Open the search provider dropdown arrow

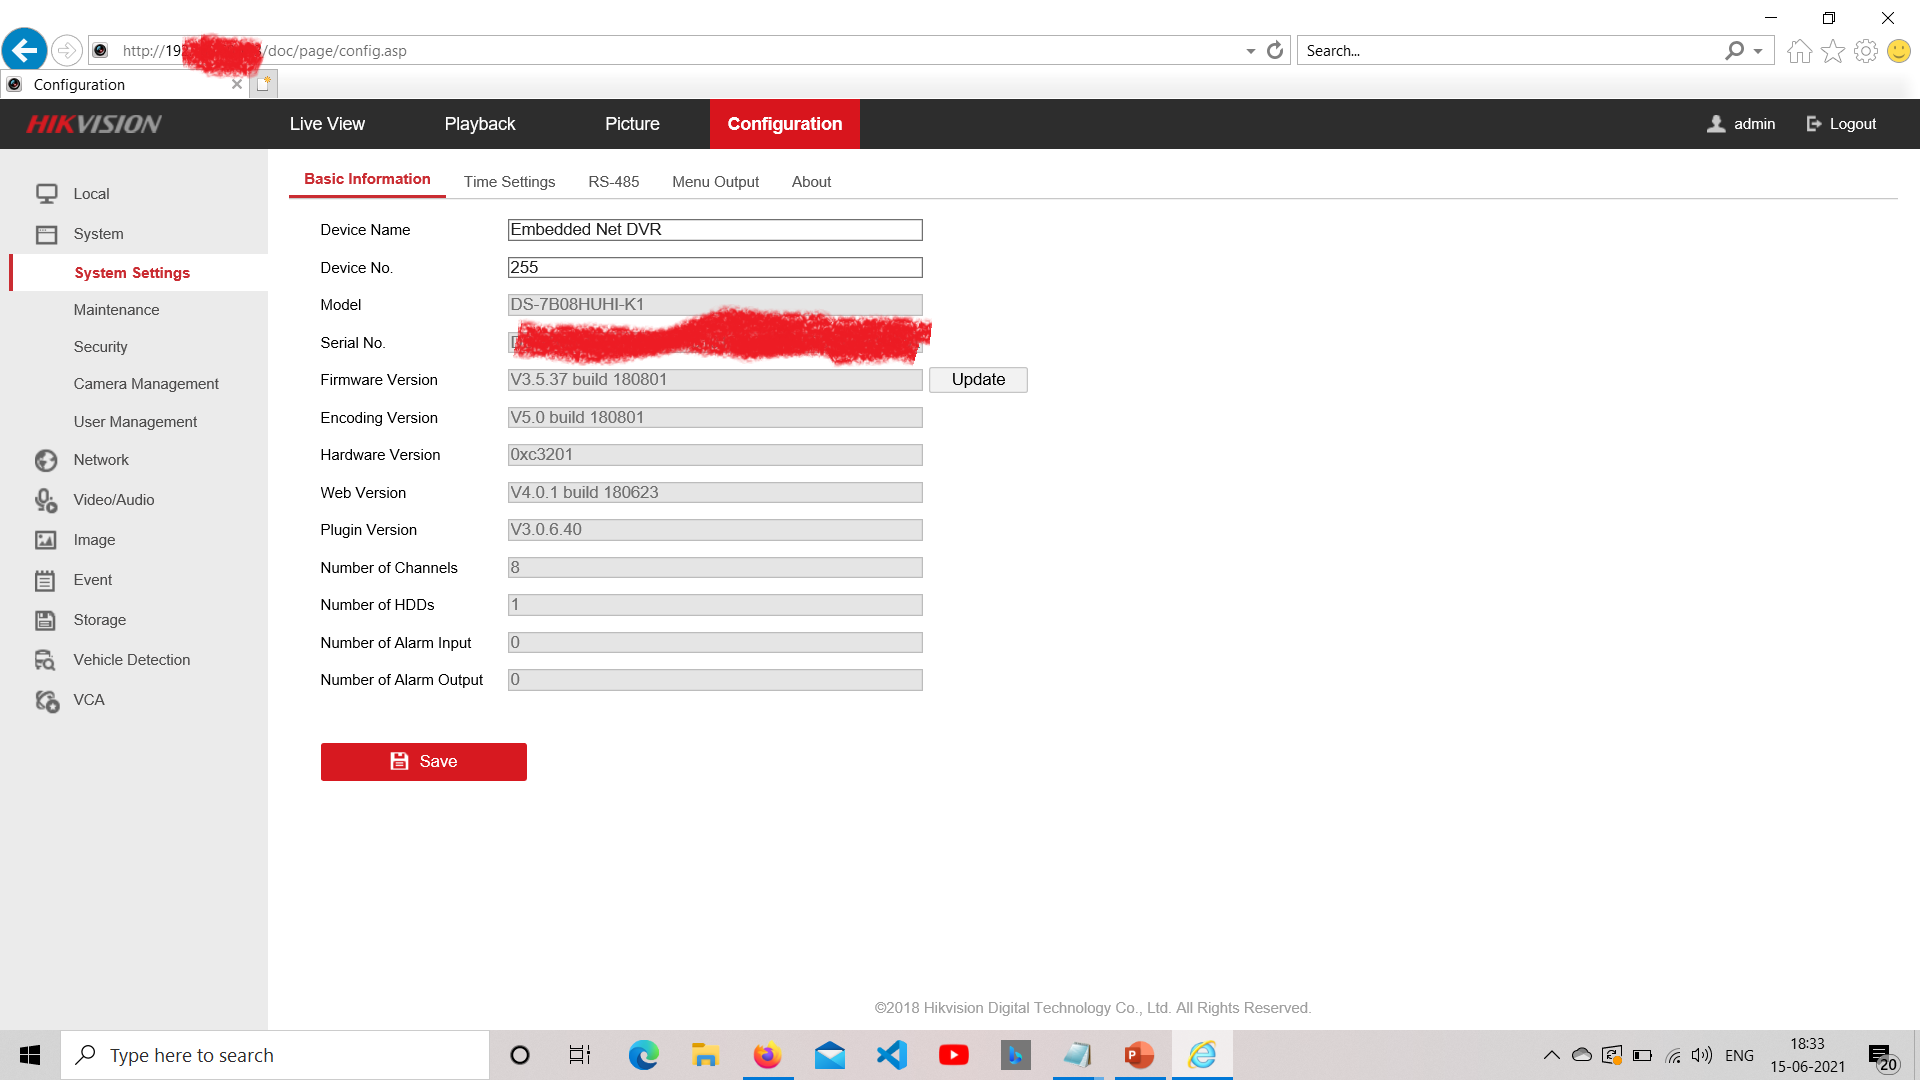point(1758,51)
